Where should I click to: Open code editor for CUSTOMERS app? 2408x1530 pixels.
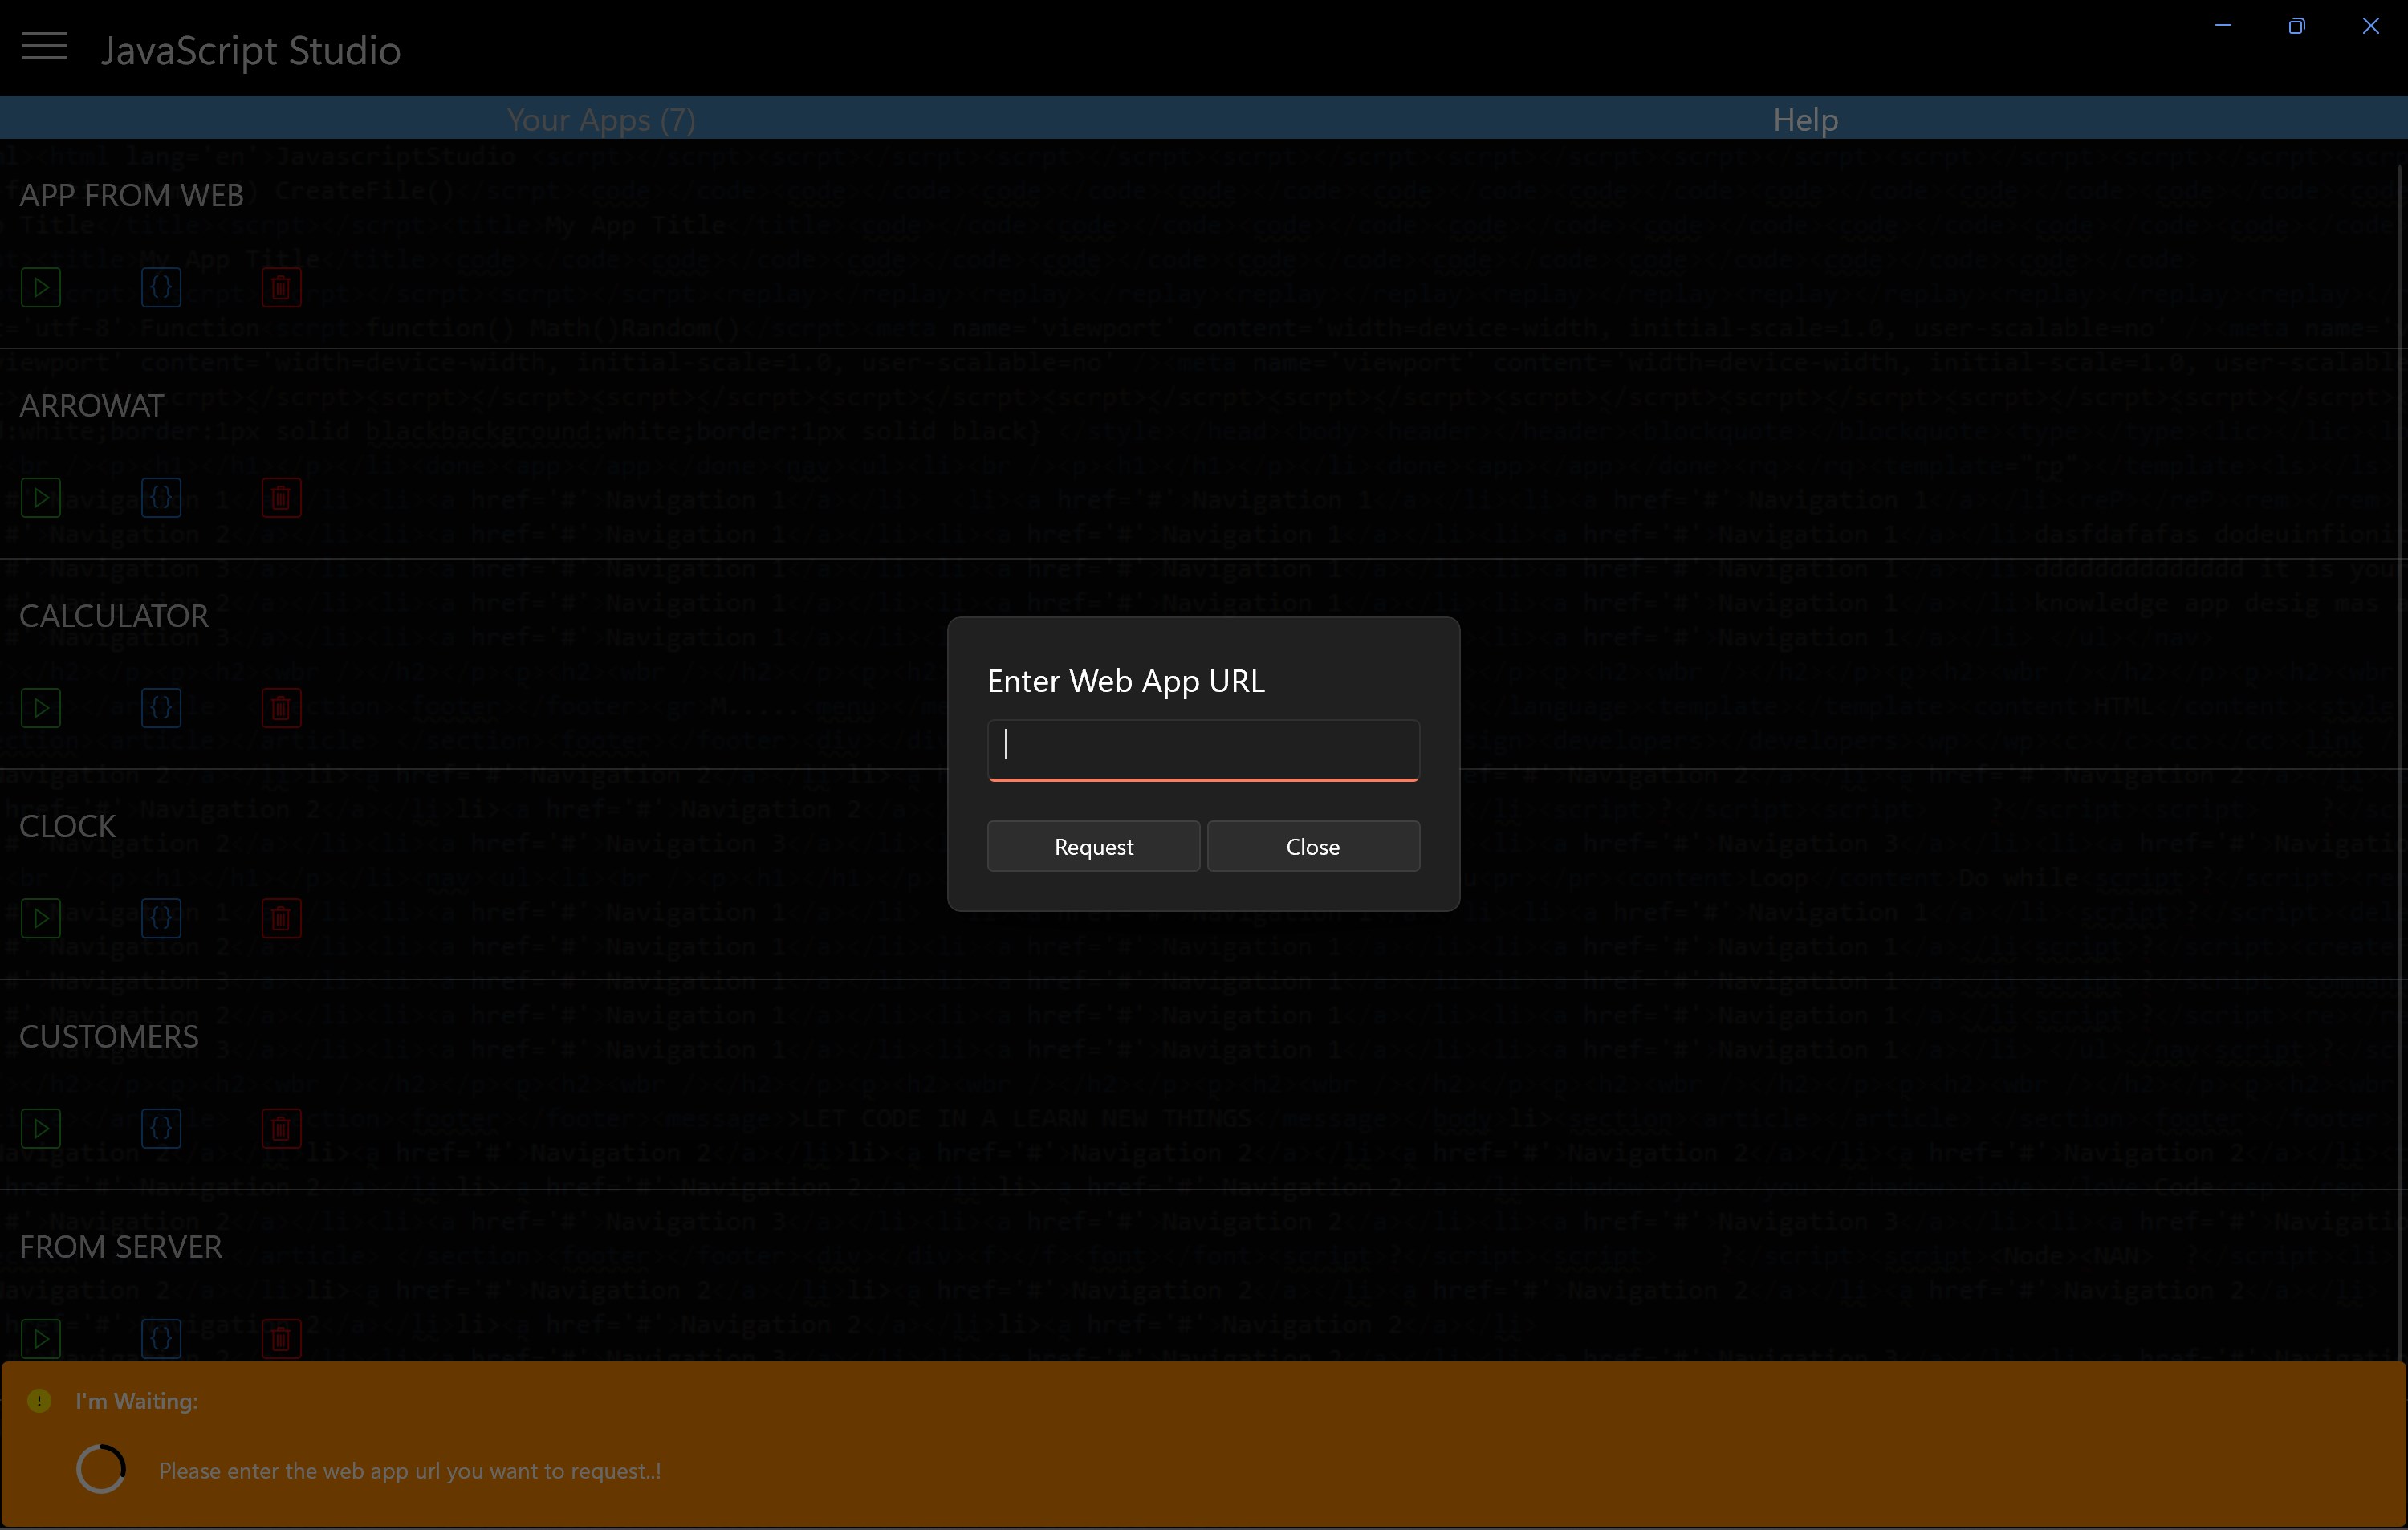tap(161, 1128)
